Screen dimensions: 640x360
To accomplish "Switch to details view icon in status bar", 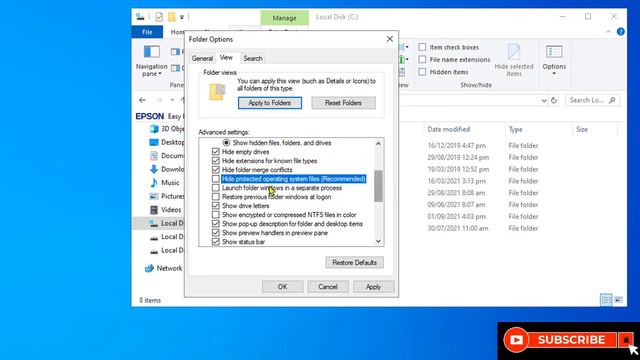I will [606, 300].
